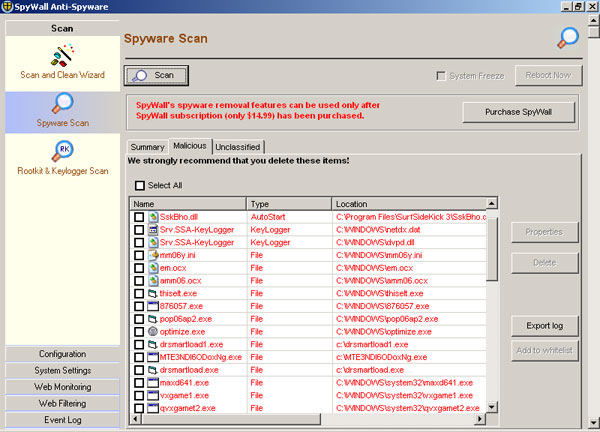The width and height of the screenshot is (600, 432).
Task: Click the round icon beside optimize.exe
Action: 153,331
